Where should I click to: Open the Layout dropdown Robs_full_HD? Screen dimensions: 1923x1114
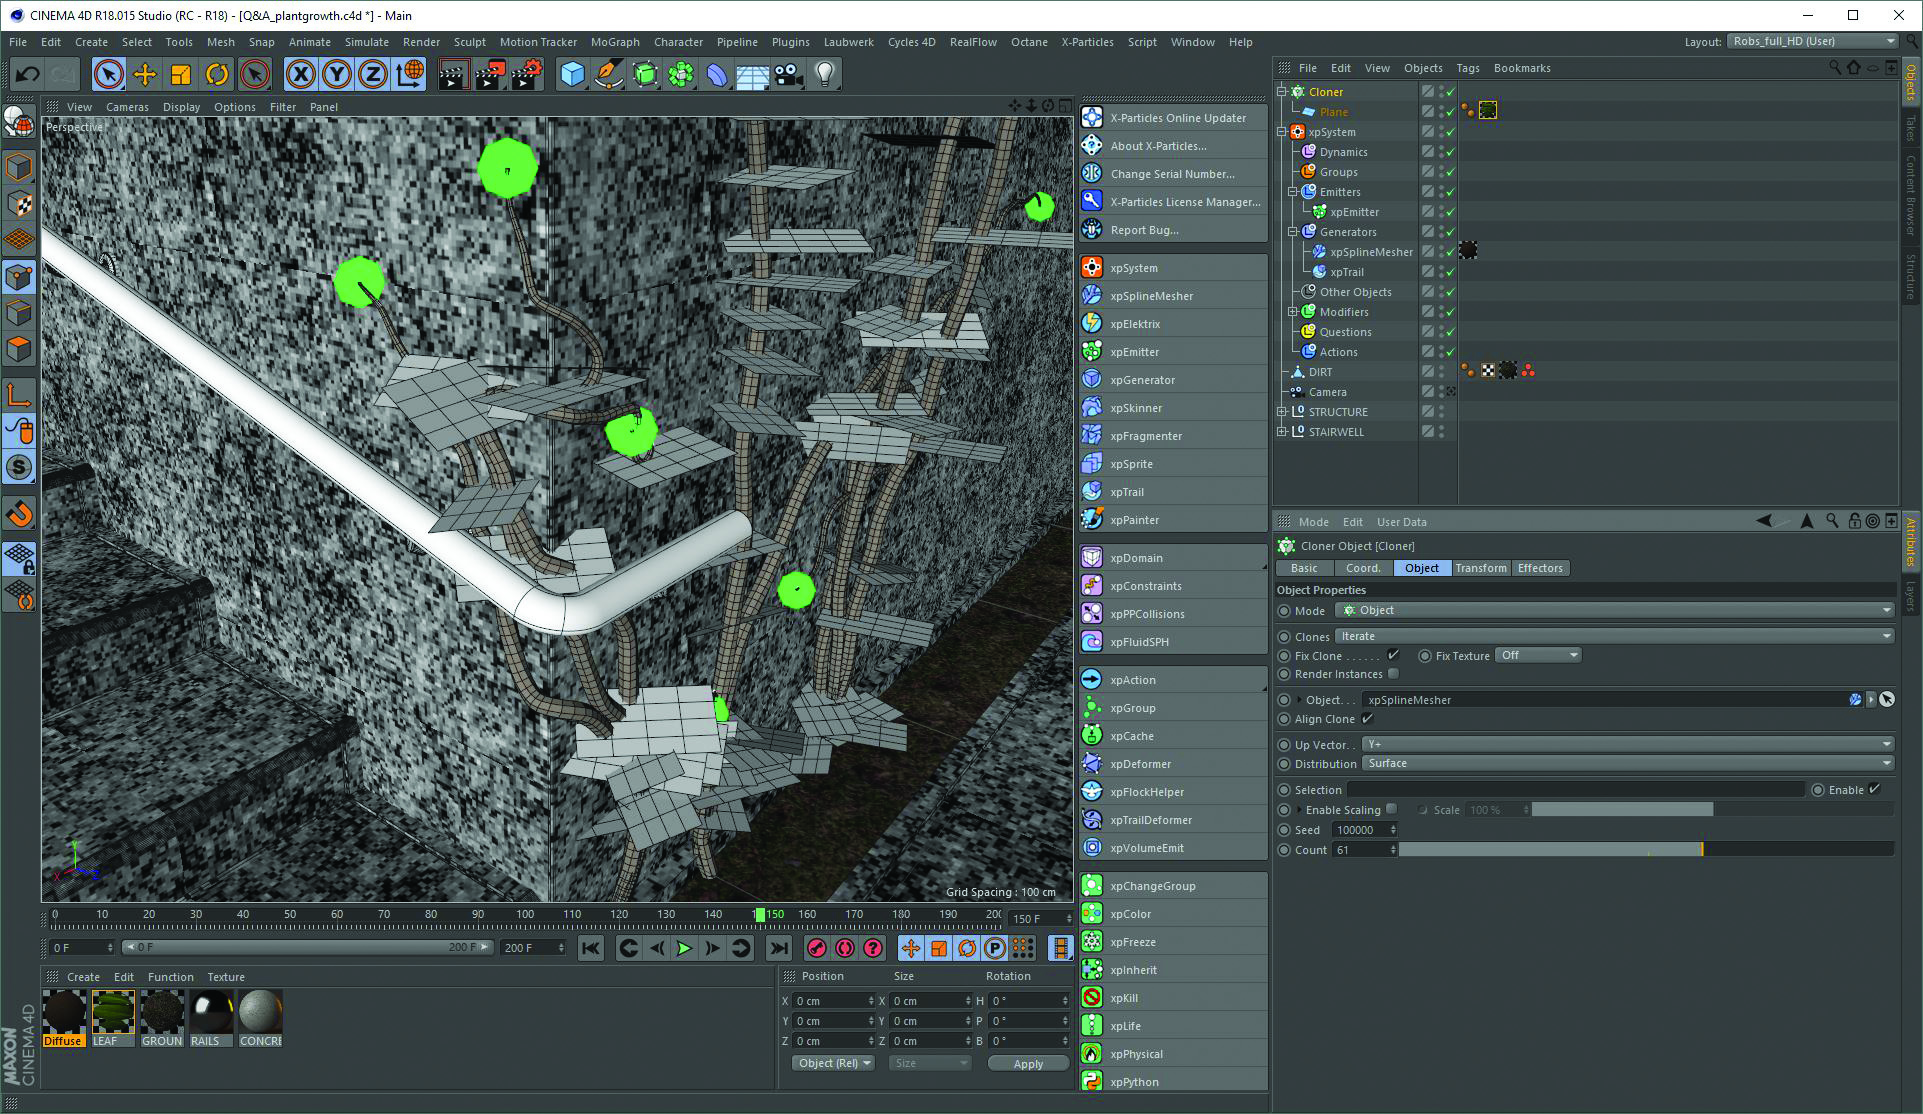tap(1811, 41)
